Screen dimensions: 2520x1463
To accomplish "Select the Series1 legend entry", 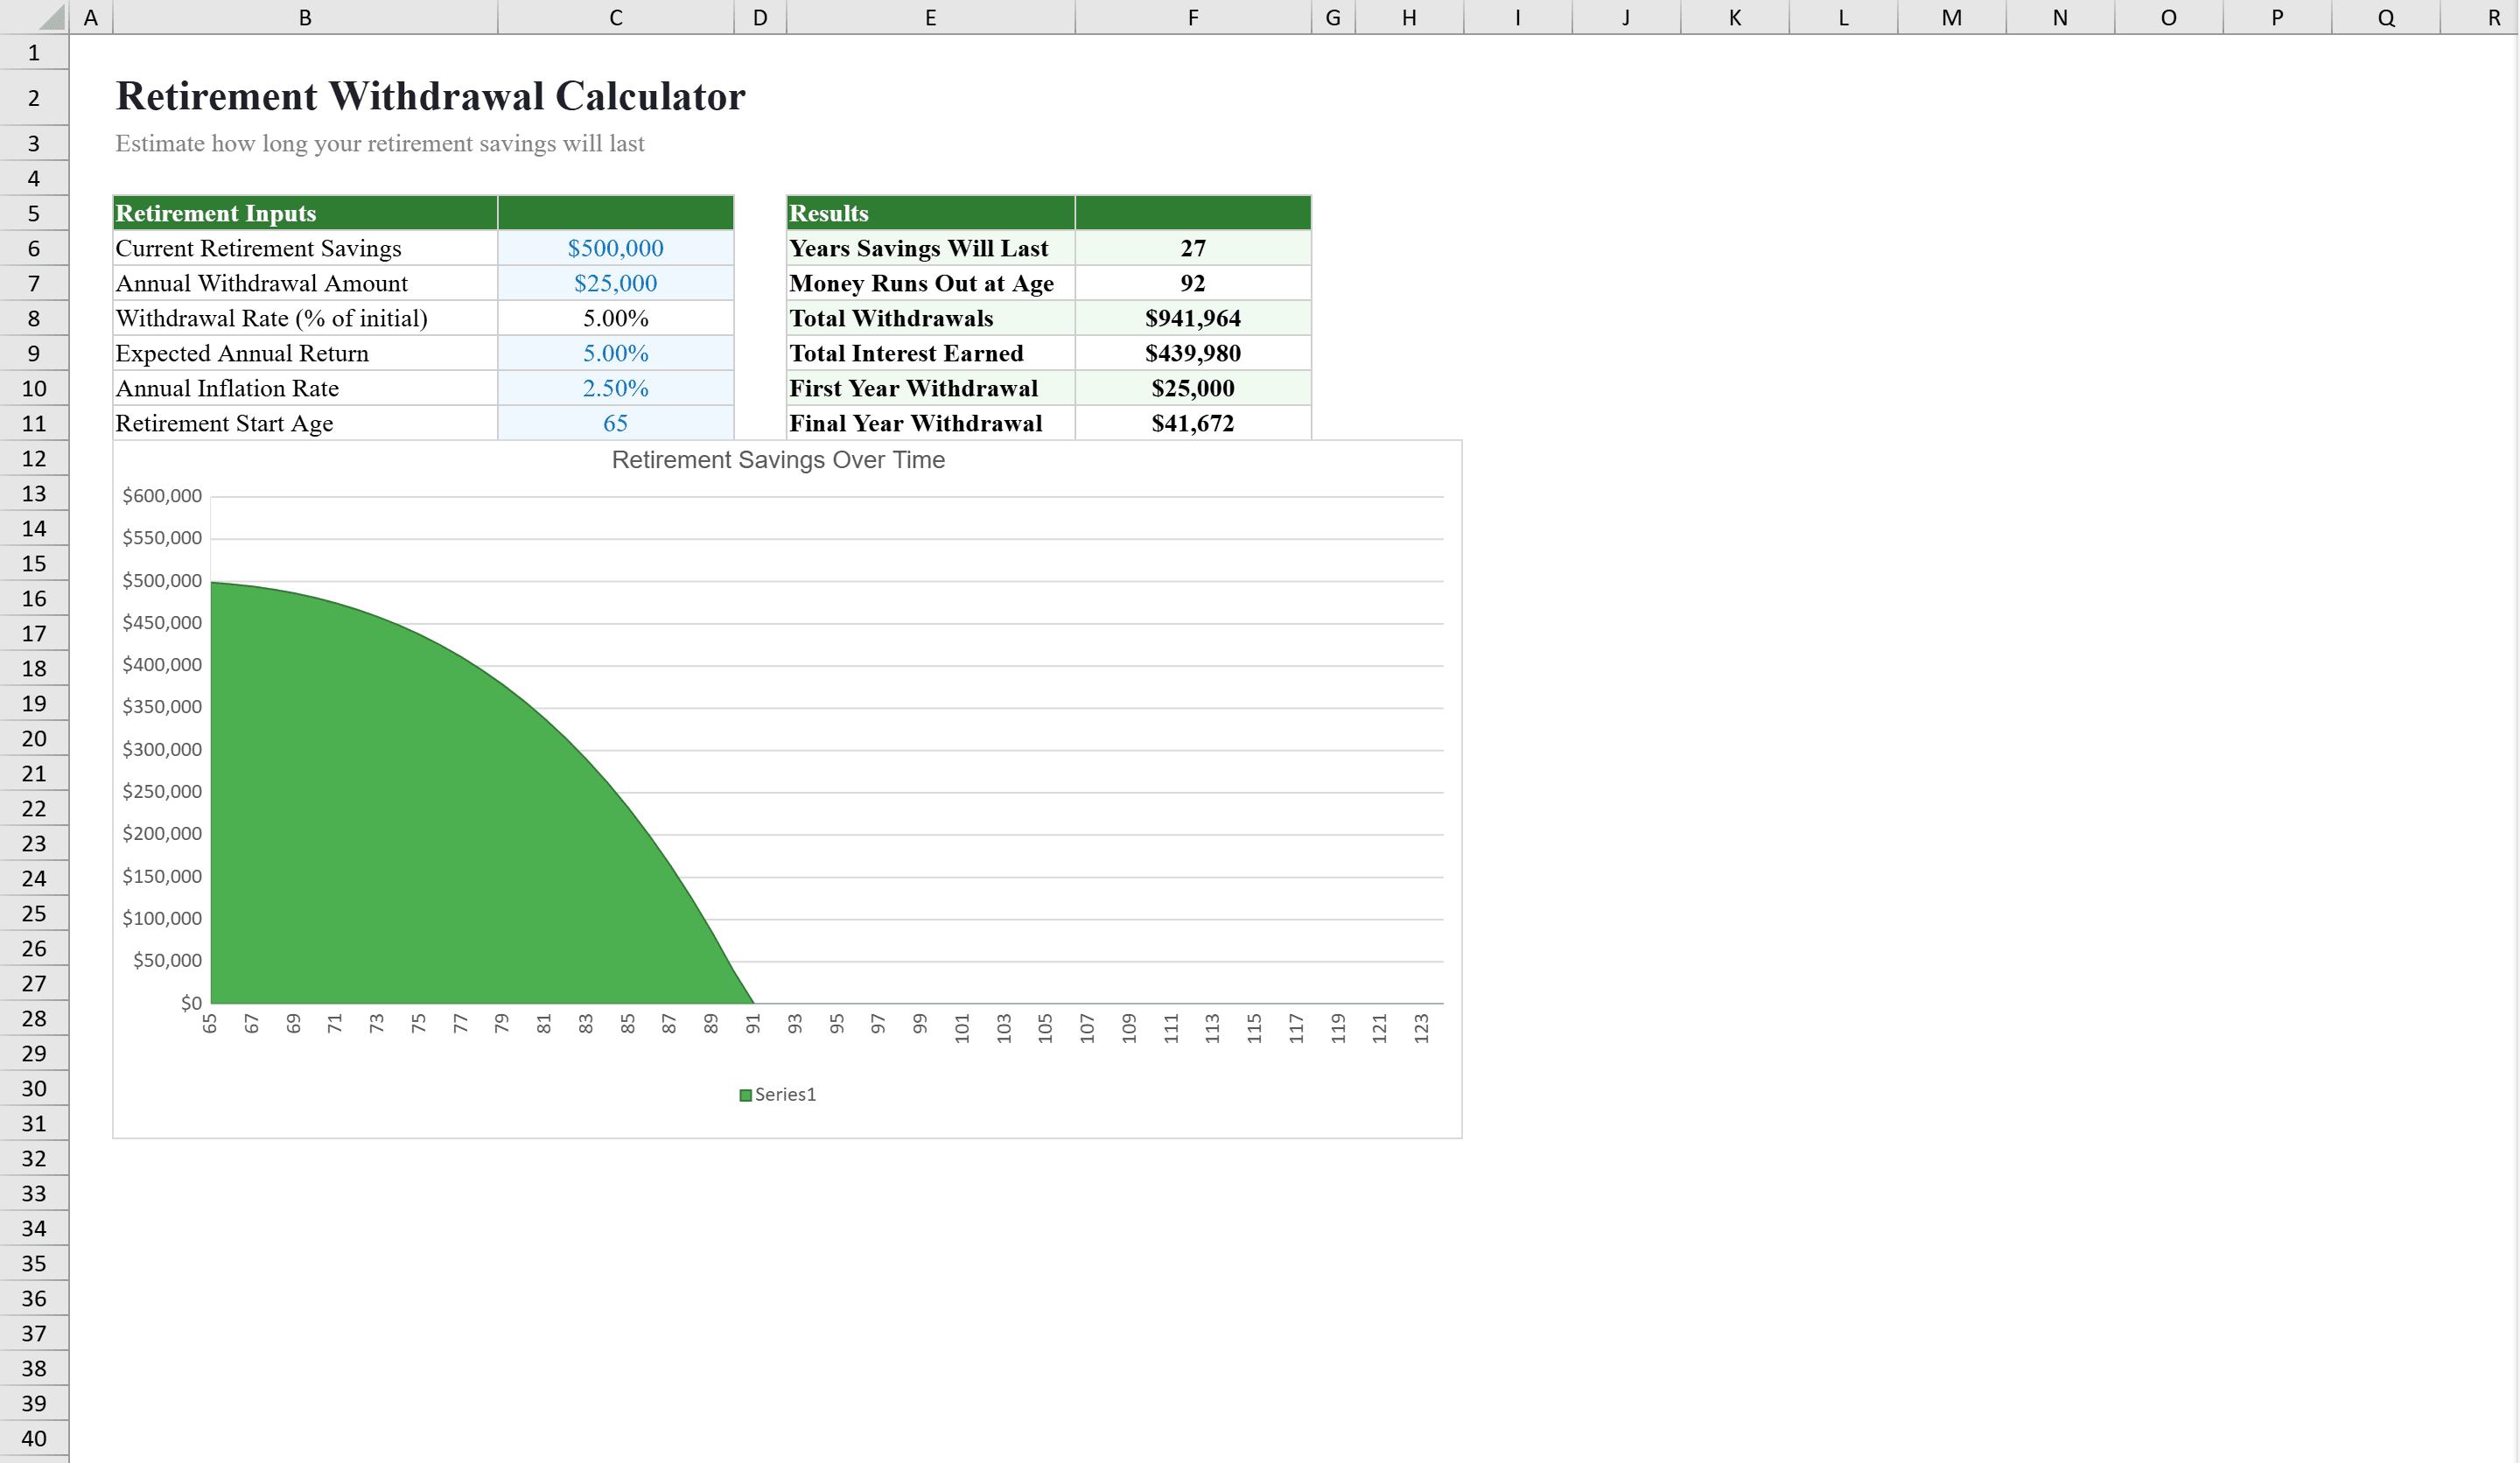I will point(777,1094).
